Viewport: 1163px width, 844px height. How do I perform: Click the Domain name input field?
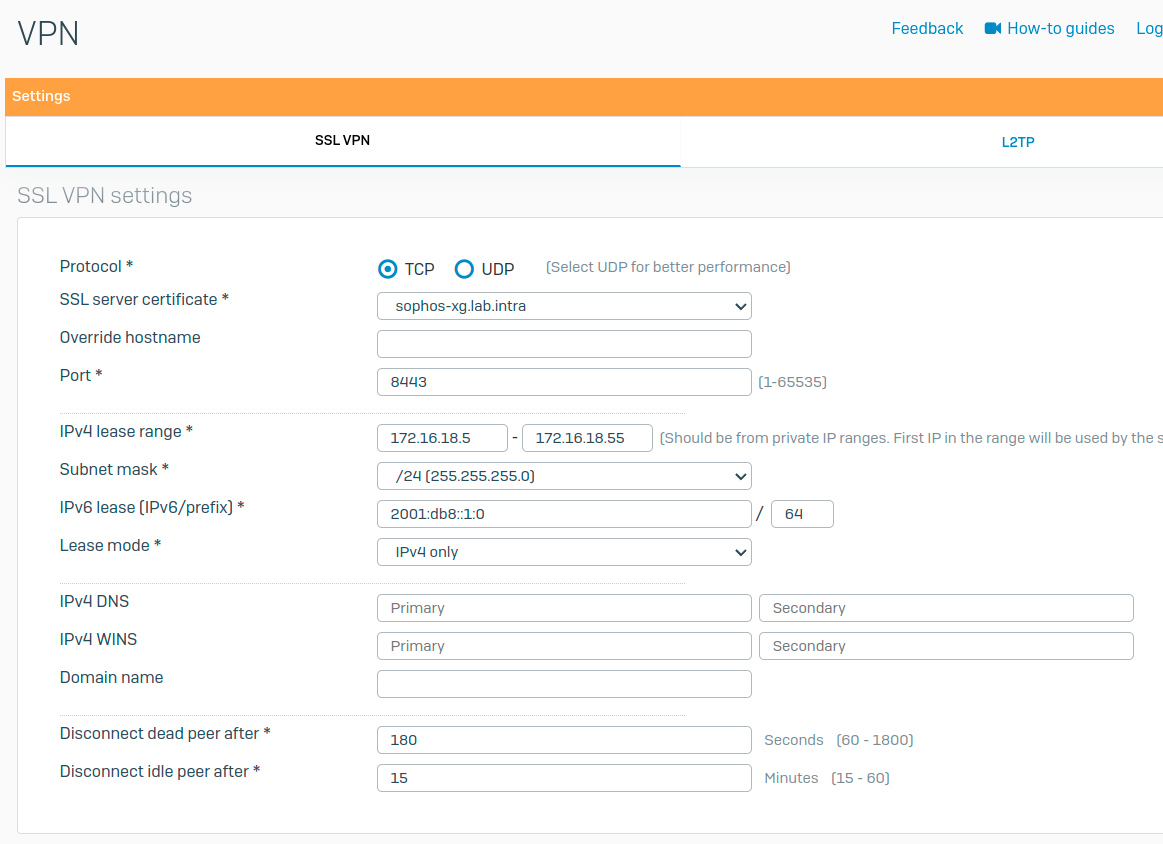pos(564,684)
